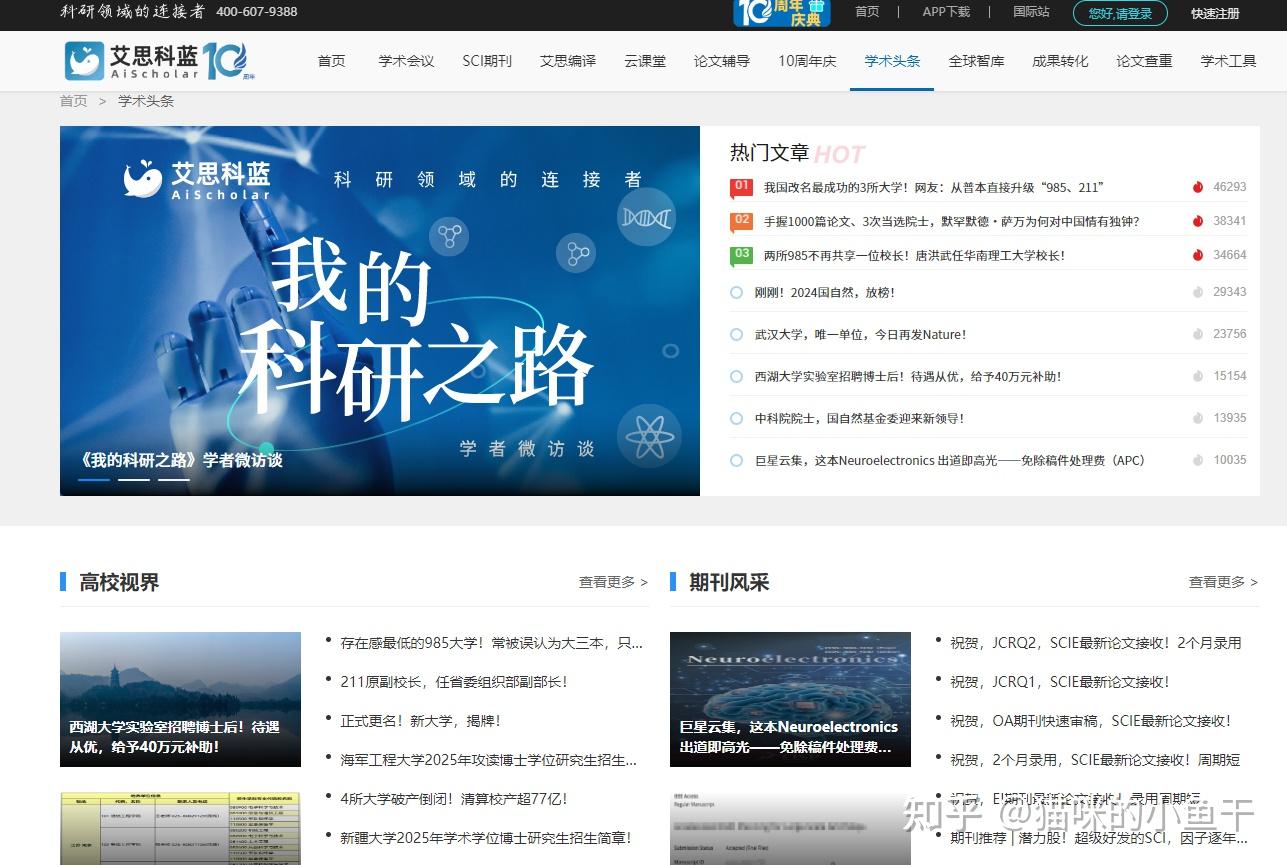Click grey flame icon beside 10035
Screen dimensions: 1287x865
point(1198,460)
